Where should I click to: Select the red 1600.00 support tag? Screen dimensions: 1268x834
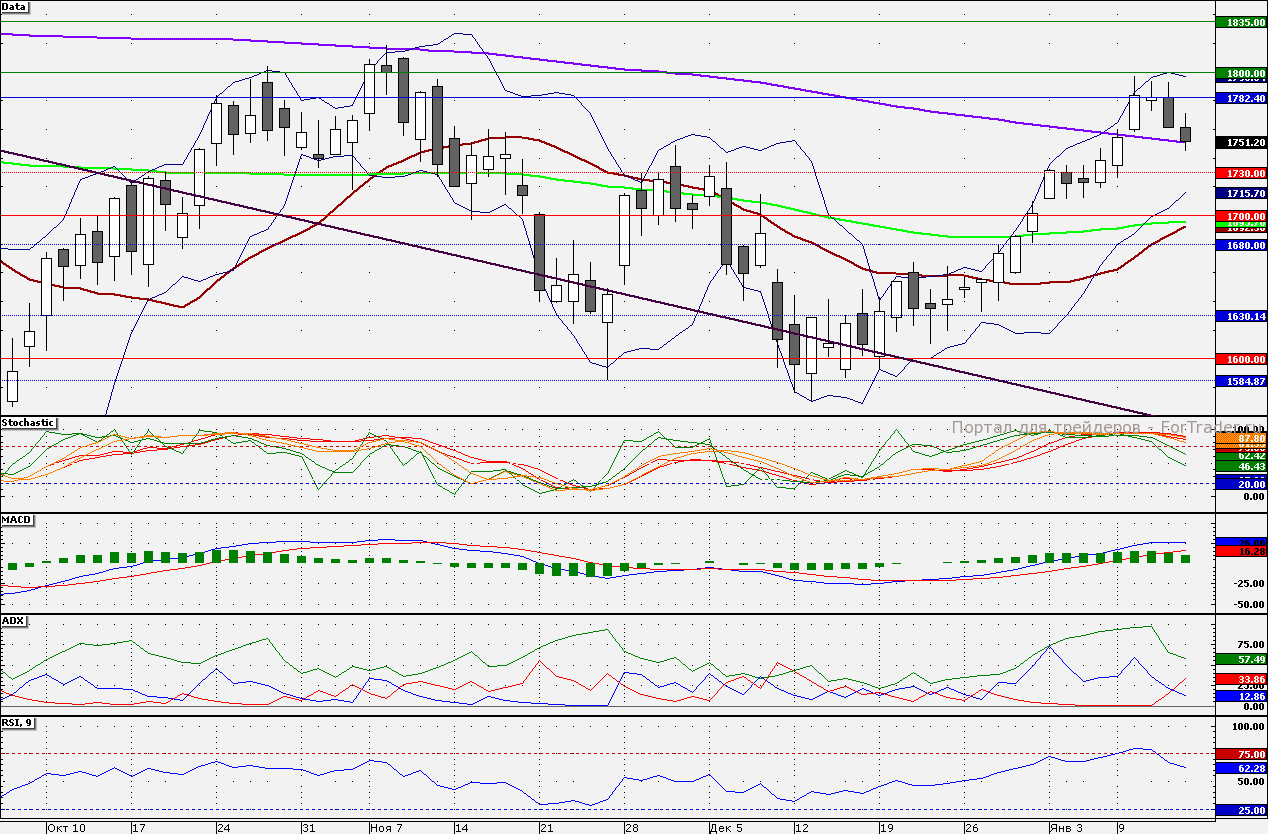(x=1239, y=359)
